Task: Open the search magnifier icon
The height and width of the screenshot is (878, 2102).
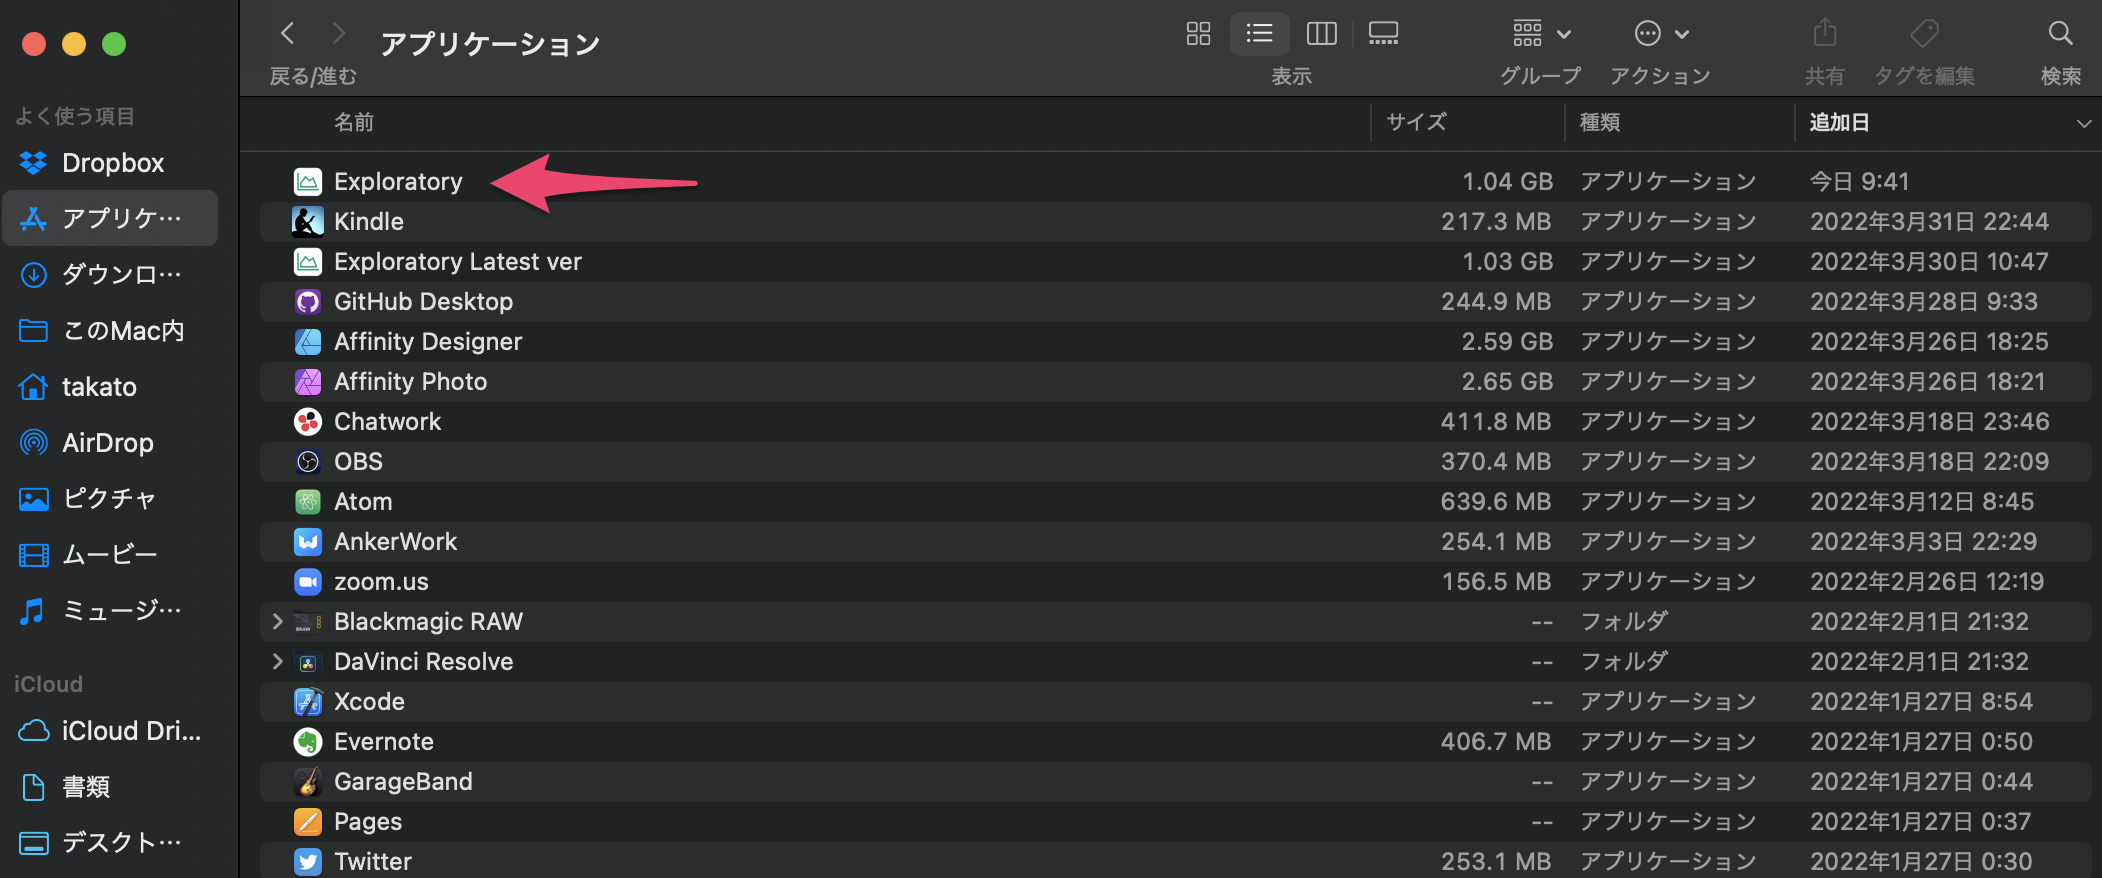Action: pyautogui.click(x=2060, y=34)
